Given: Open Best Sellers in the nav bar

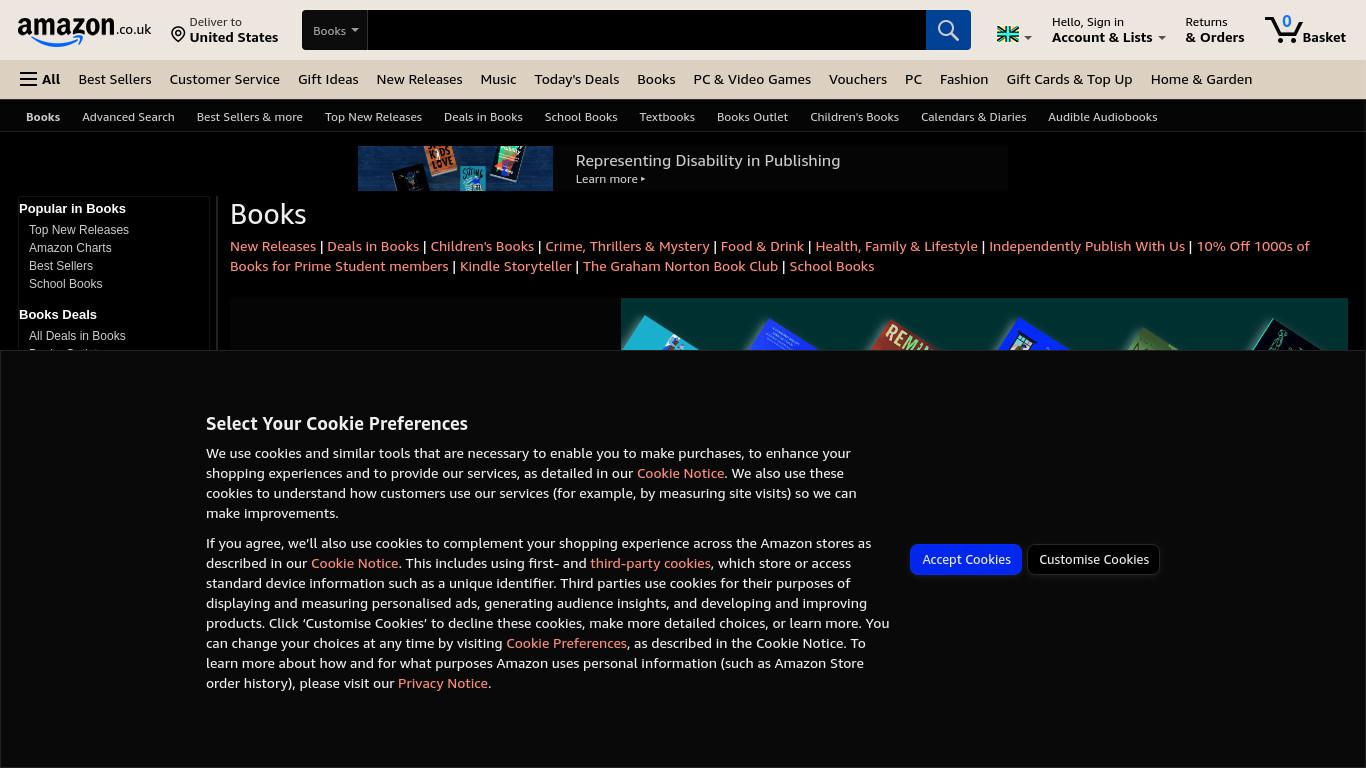Looking at the screenshot, I should (x=115, y=79).
